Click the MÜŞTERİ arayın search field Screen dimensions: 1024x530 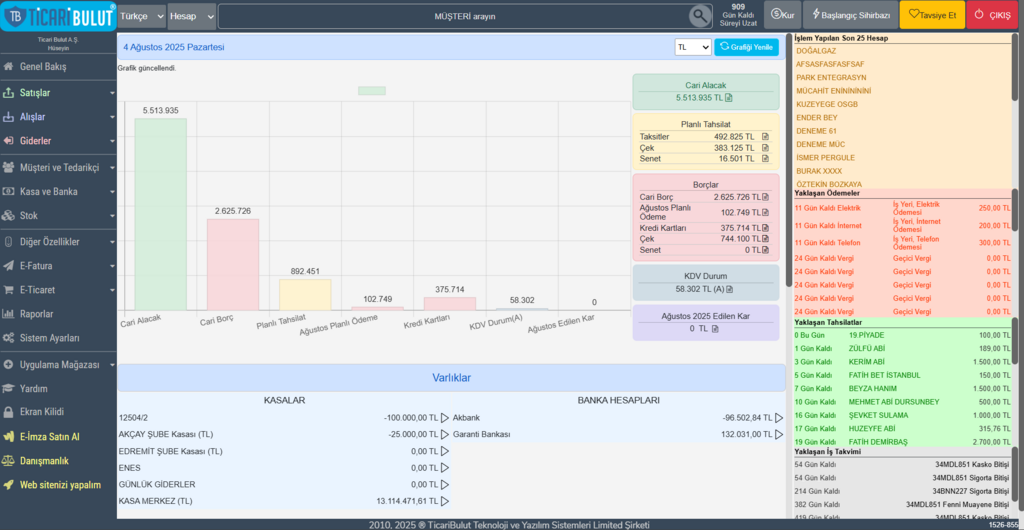(x=450, y=16)
